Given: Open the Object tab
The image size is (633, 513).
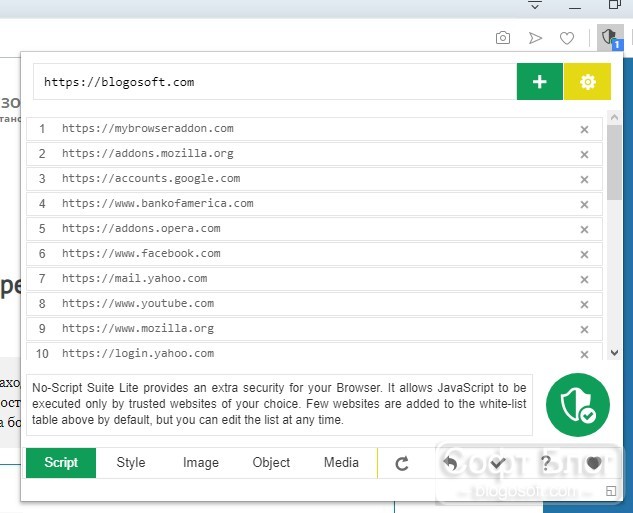Looking at the screenshot, I should pos(271,463).
